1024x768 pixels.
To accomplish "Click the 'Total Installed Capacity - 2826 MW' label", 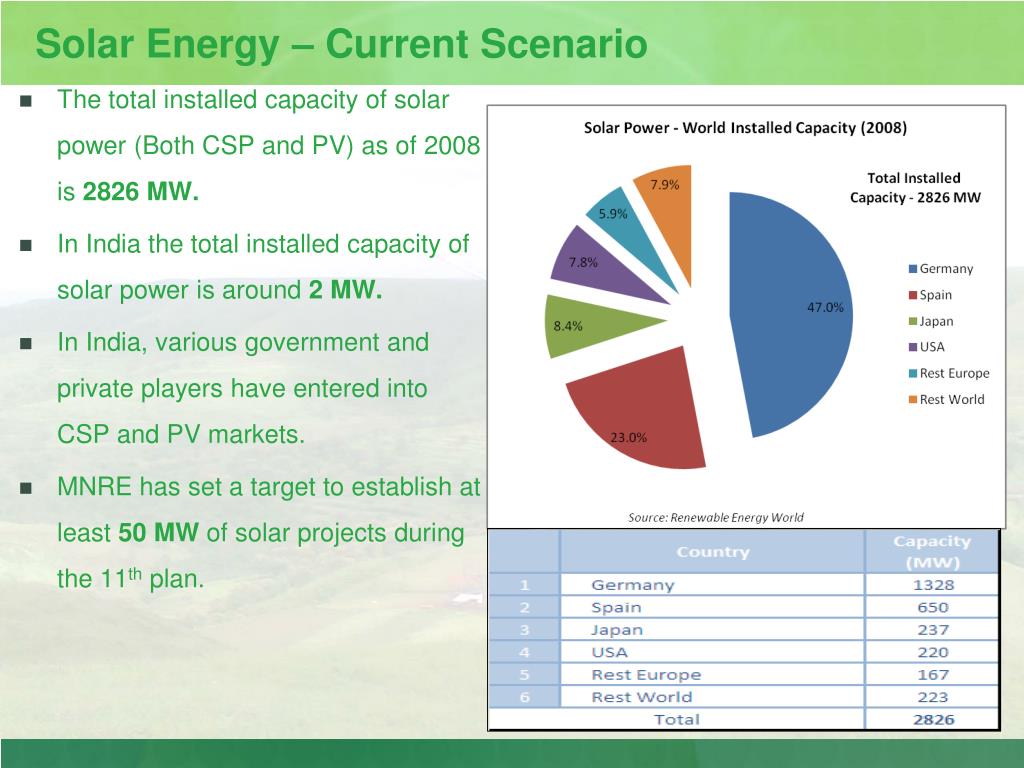I will coord(914,188).
